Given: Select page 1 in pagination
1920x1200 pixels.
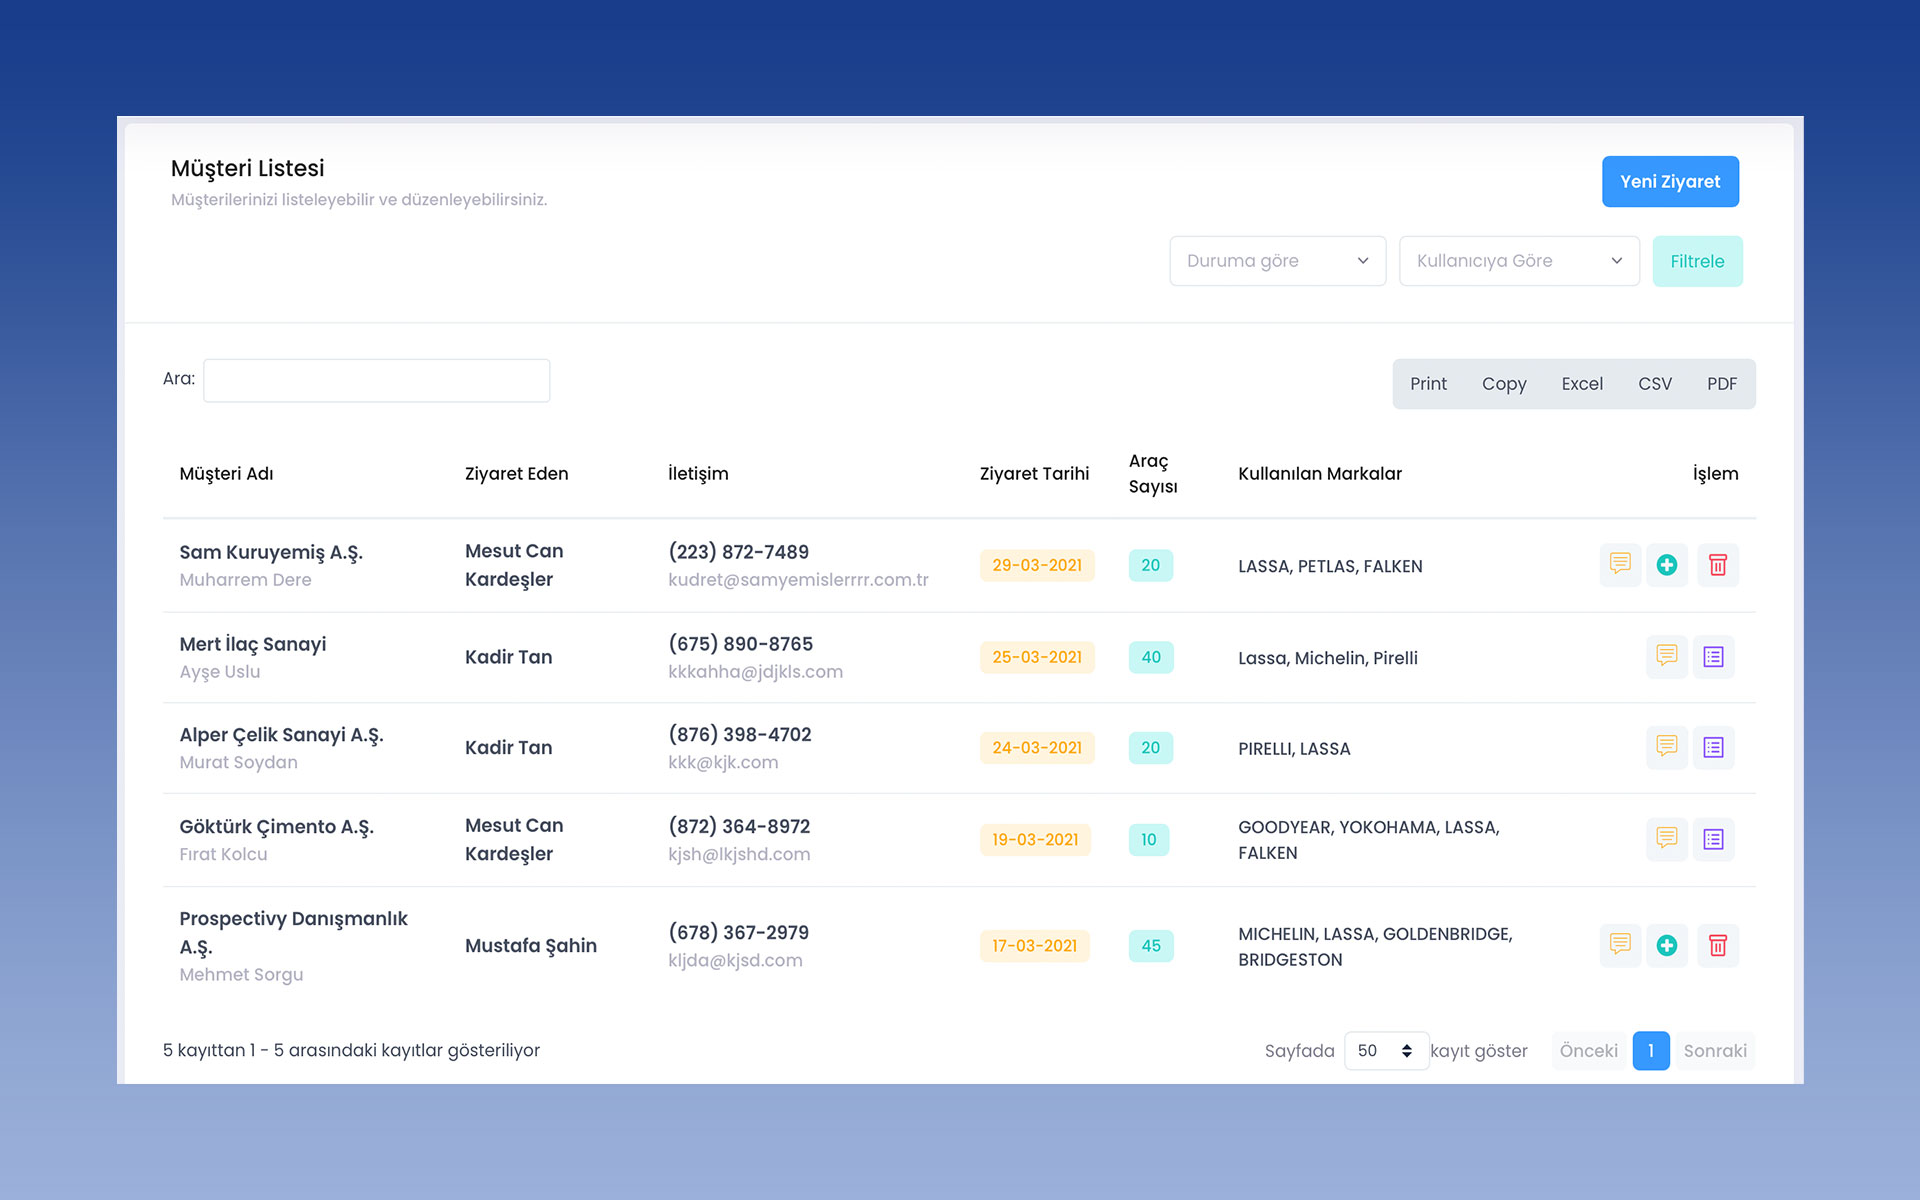Looking at the screenshot, I should point(1651,1050).
